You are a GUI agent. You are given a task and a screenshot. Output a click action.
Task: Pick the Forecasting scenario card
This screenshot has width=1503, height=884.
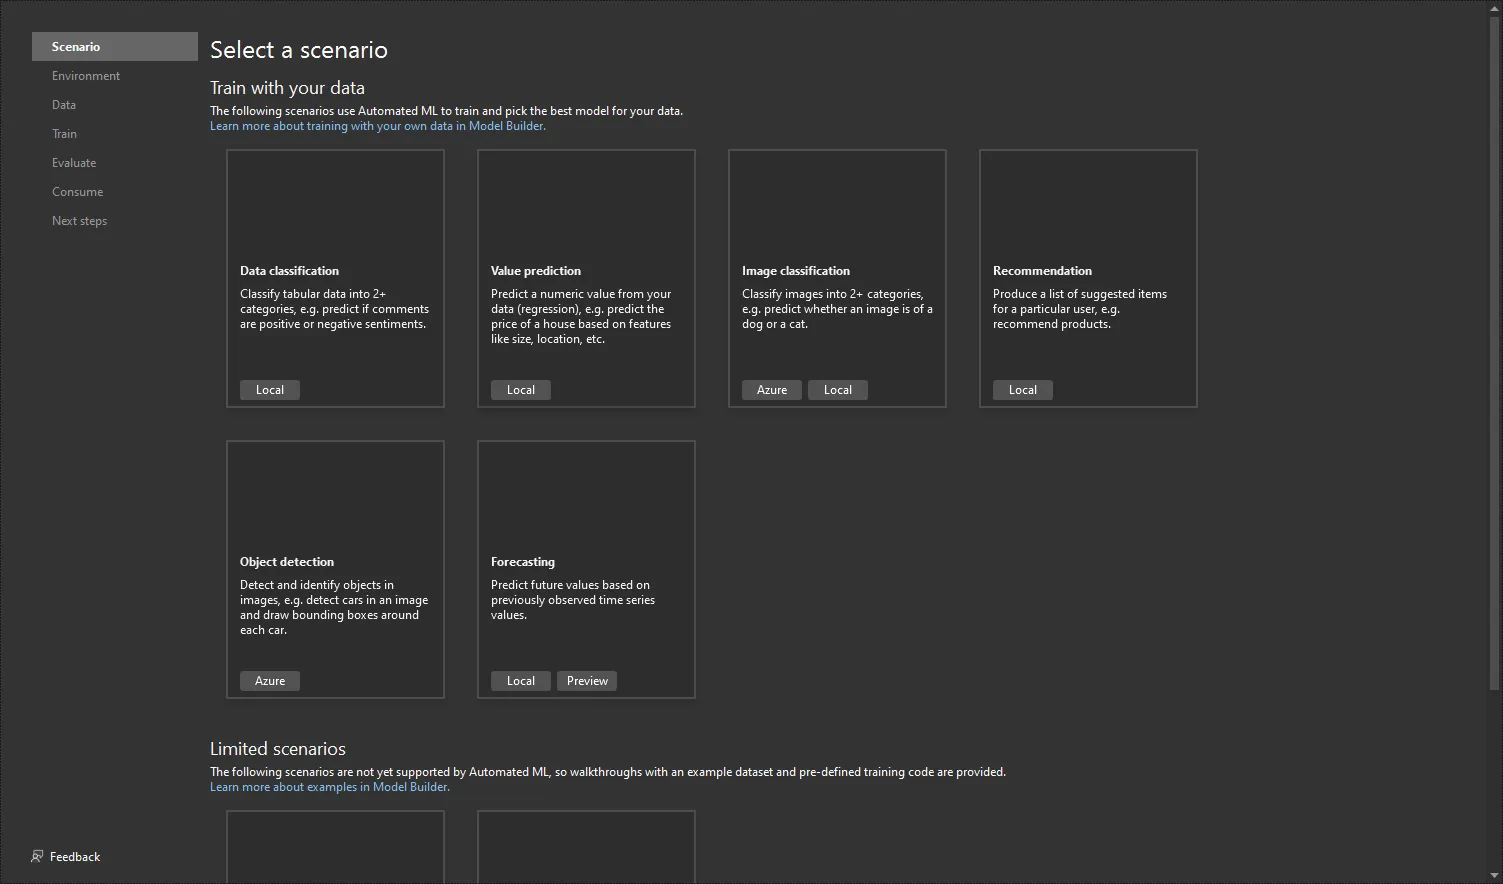[x=586, y=569]
